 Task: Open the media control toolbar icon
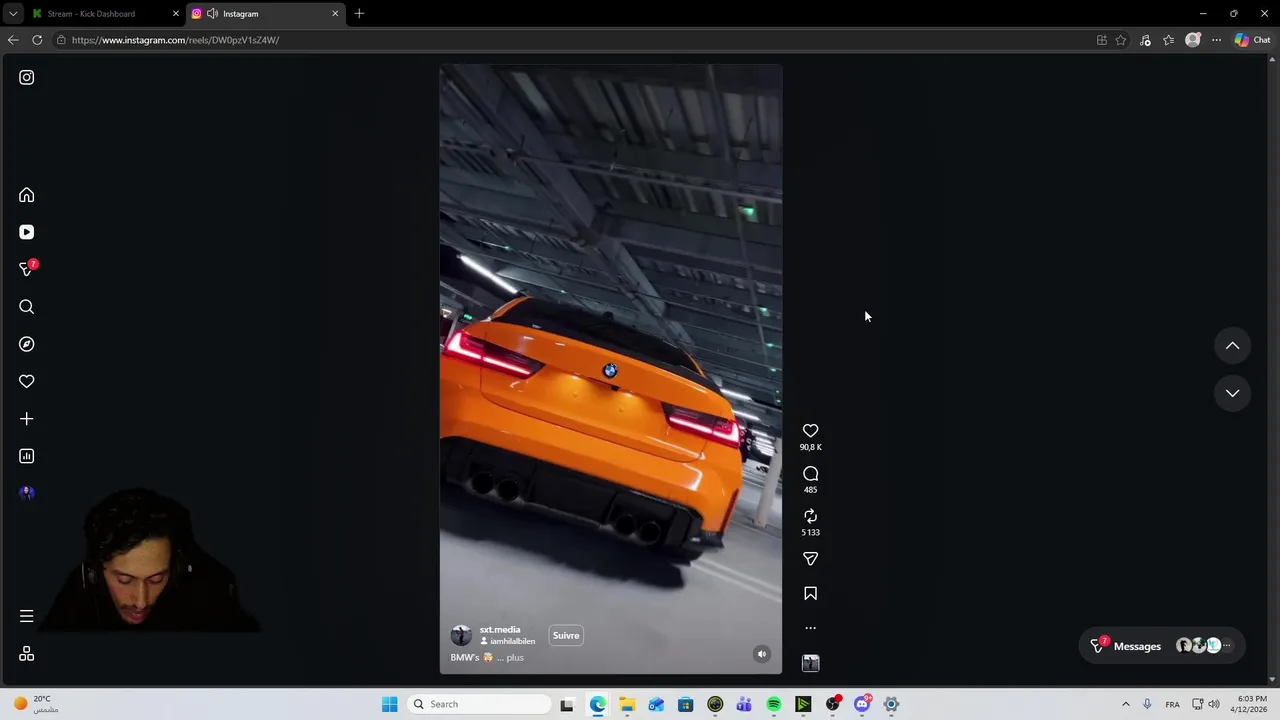(1145, 40)
